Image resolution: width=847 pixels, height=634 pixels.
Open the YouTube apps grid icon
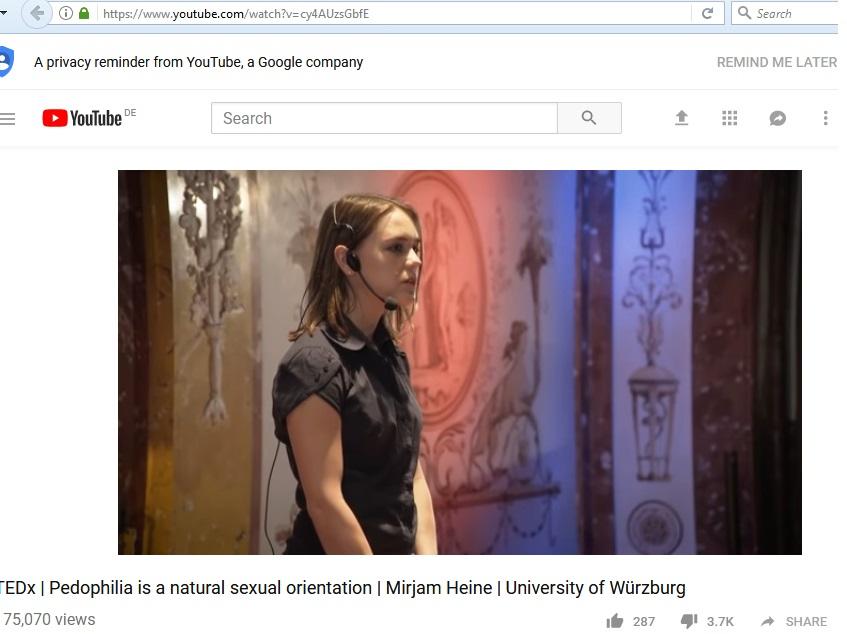730,118
